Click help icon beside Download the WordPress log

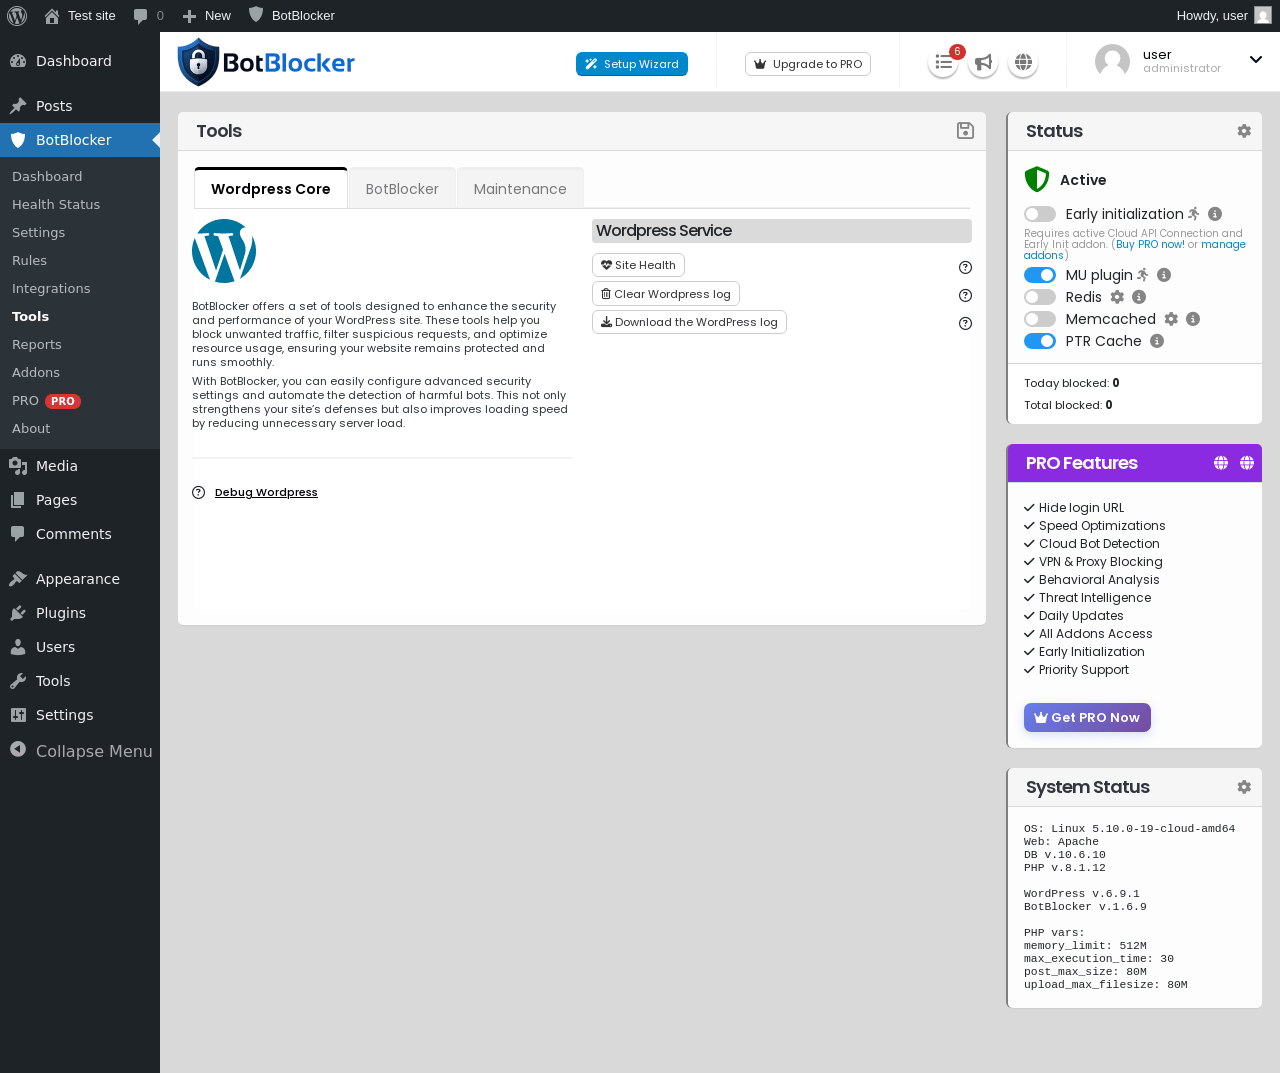pyautogui.click(x=965, y=323)
